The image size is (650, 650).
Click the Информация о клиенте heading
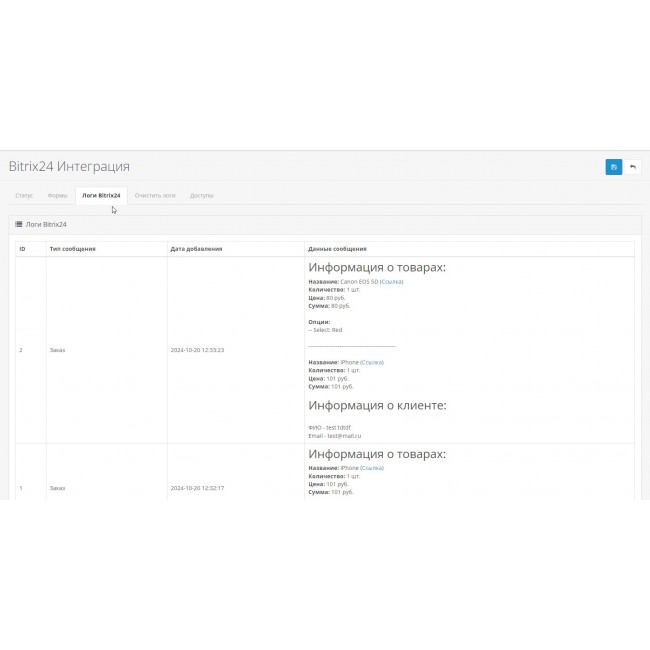point(377,405)
